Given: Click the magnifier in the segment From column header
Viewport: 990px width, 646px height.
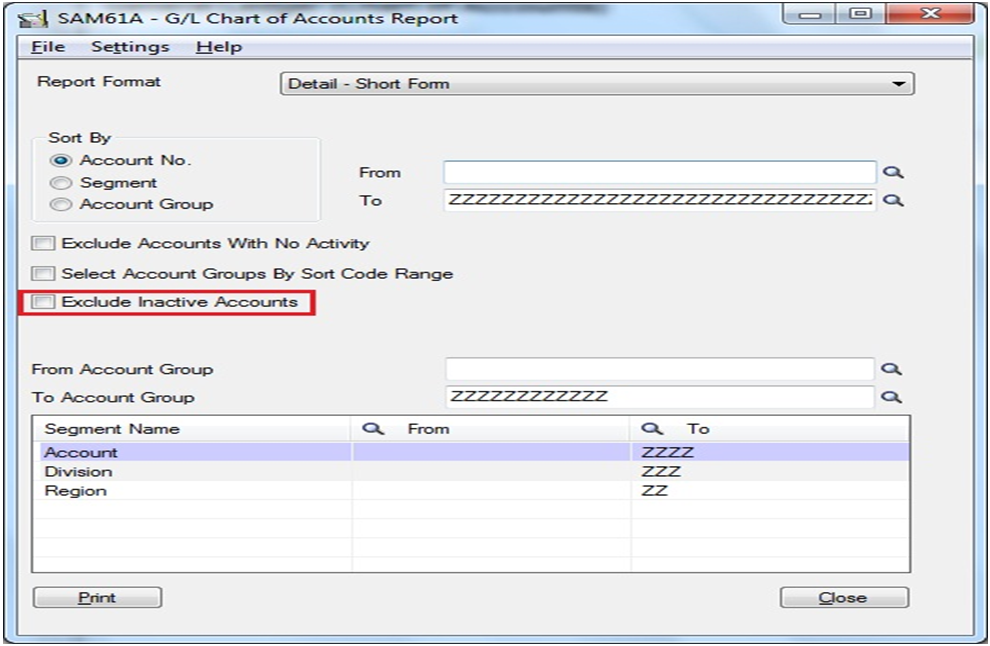Looking at the screenshot, I should click(x=373, y=429).
